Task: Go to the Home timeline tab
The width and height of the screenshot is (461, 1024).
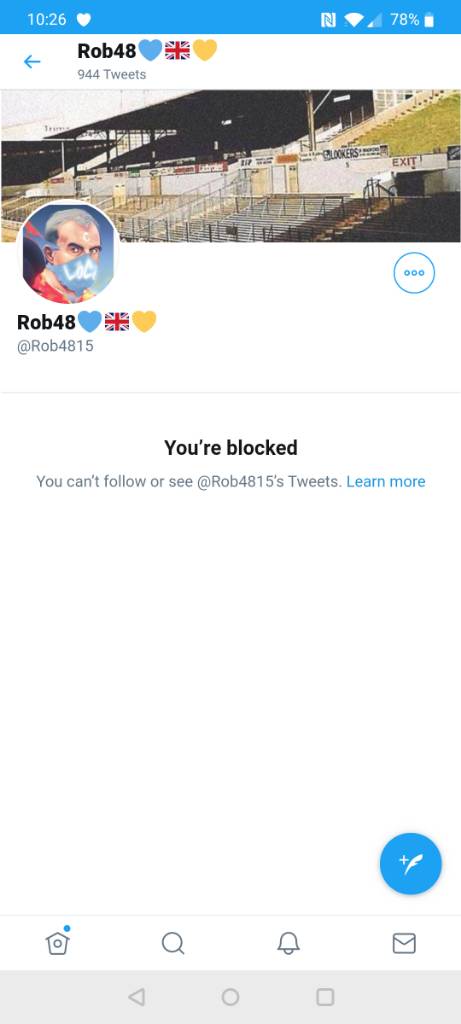Action: pos(57,941)
